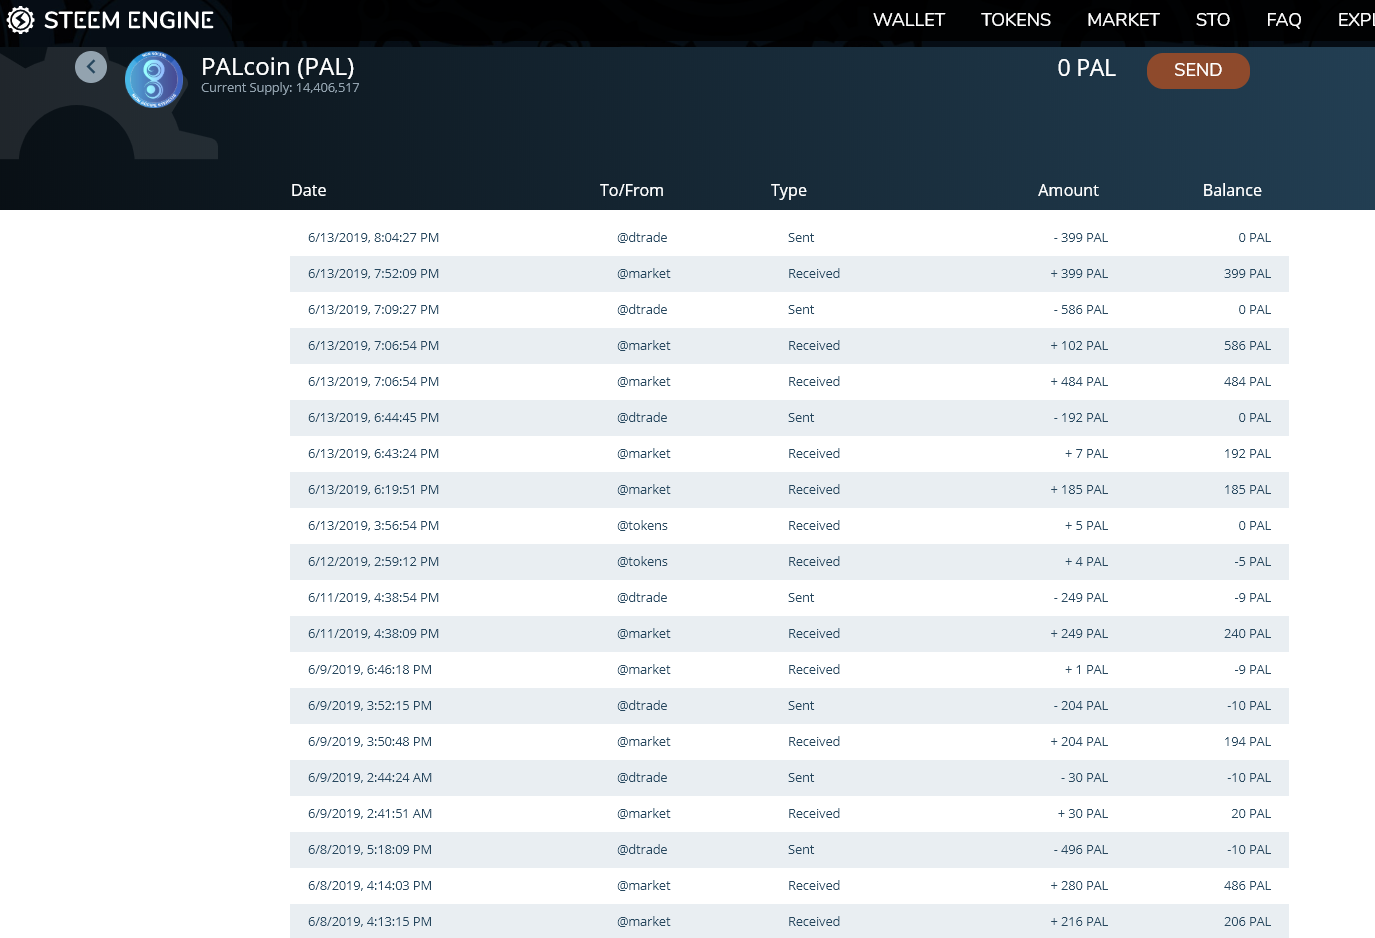
Task: Click the date 6/13/2019, 6:44:45 PM
Action: click(x=374, y=418)
